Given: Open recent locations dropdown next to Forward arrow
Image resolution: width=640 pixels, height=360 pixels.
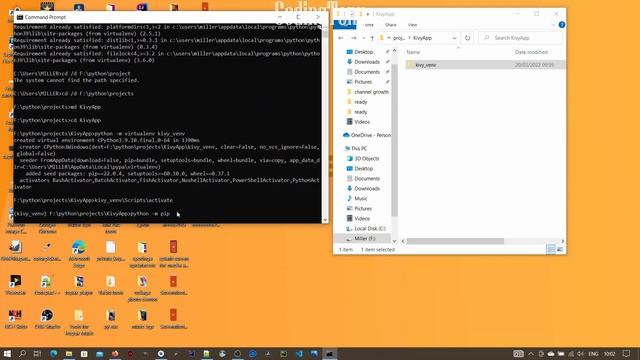Looking at the screenshot, I should point(363,38).
